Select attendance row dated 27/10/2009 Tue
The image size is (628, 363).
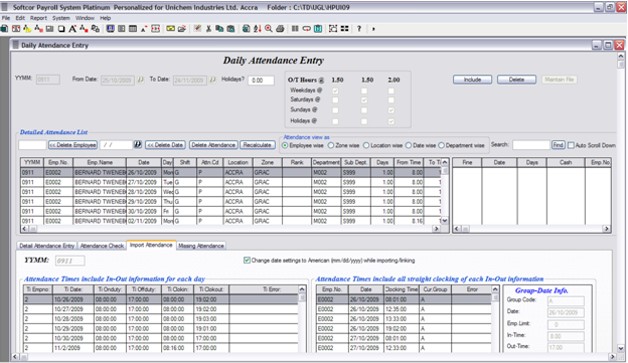coord(231,182)
